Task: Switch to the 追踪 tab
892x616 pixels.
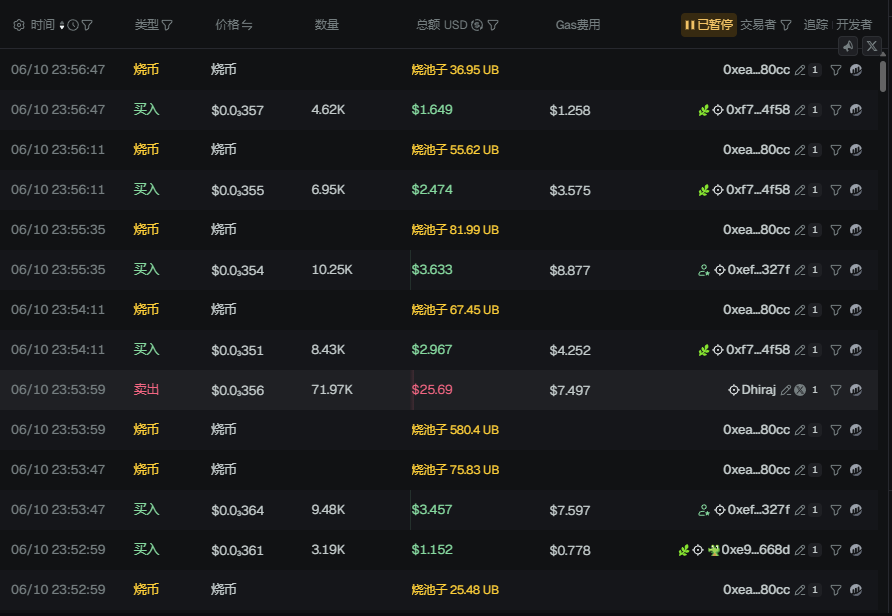Action: click(x=815, y=25)
